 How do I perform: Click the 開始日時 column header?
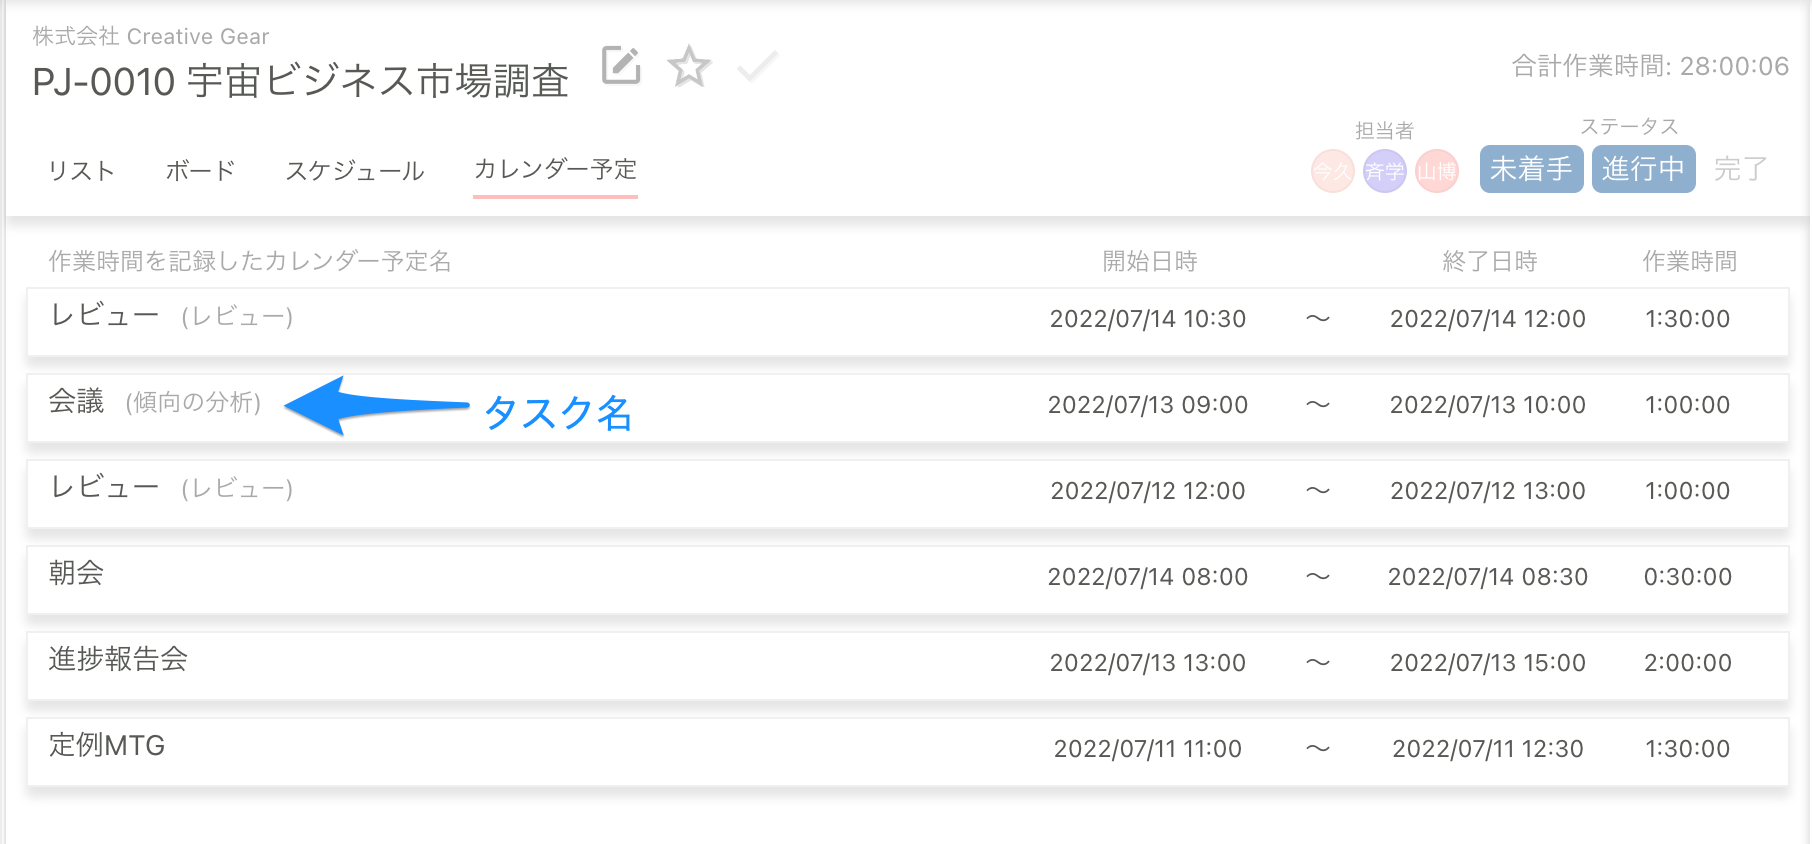1147,261
